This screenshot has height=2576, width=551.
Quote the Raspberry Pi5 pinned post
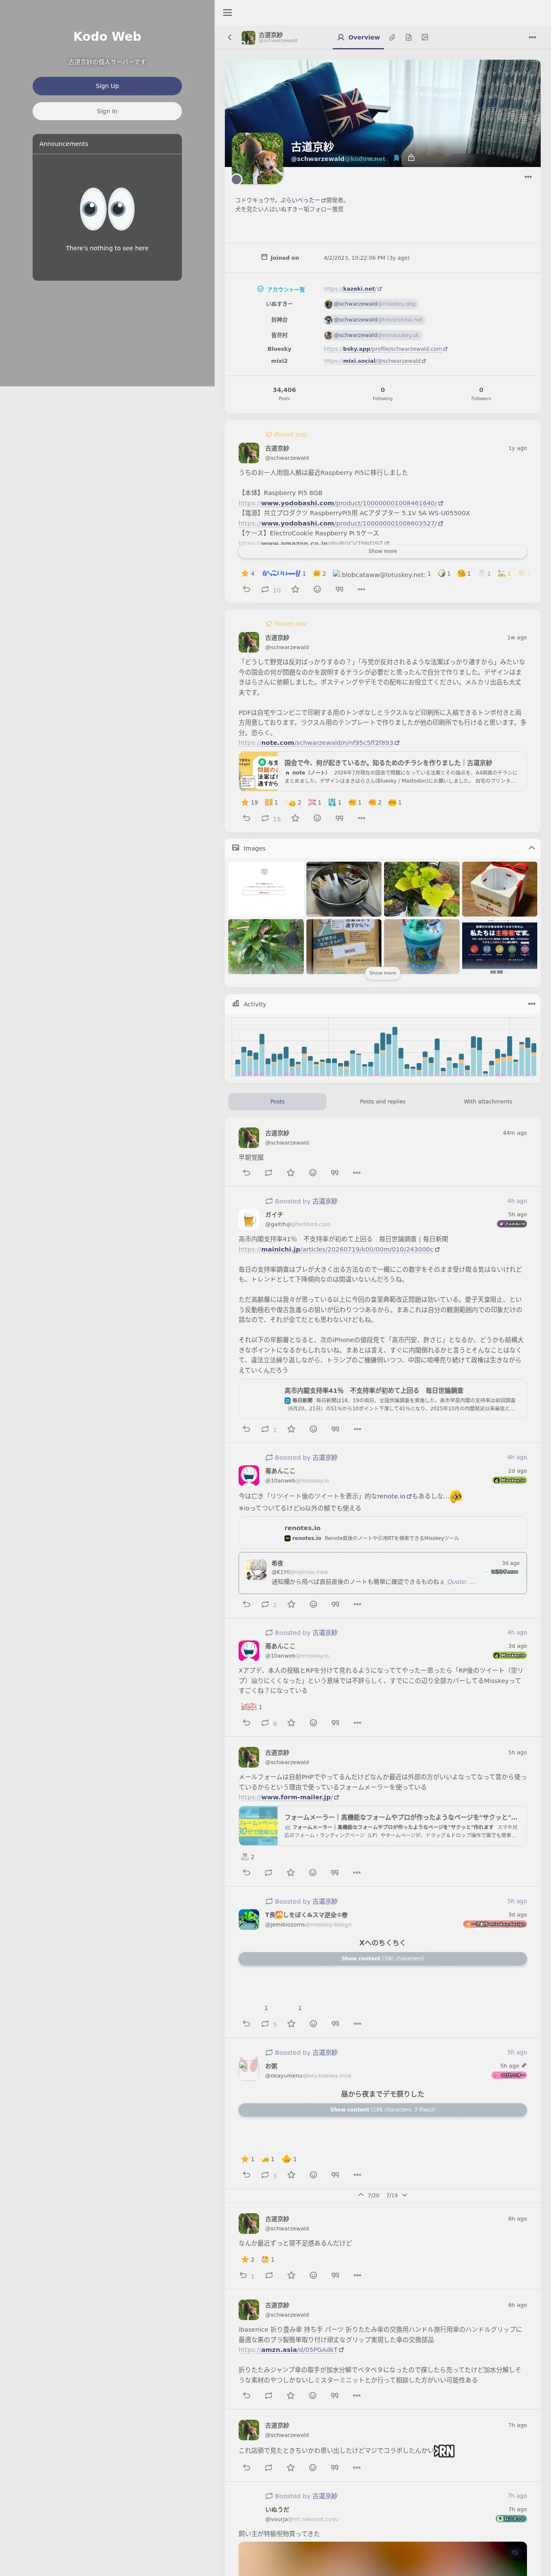tap(339, 589)
